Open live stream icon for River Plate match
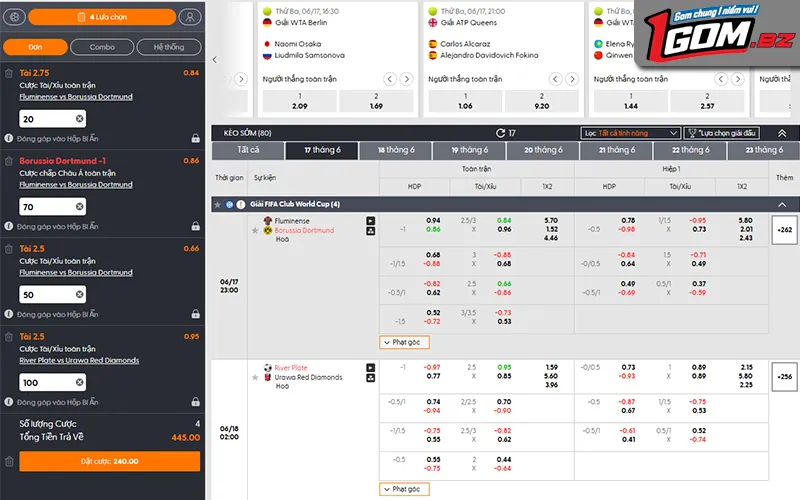Viewport: 800px width, 500px height. (370, 368)
